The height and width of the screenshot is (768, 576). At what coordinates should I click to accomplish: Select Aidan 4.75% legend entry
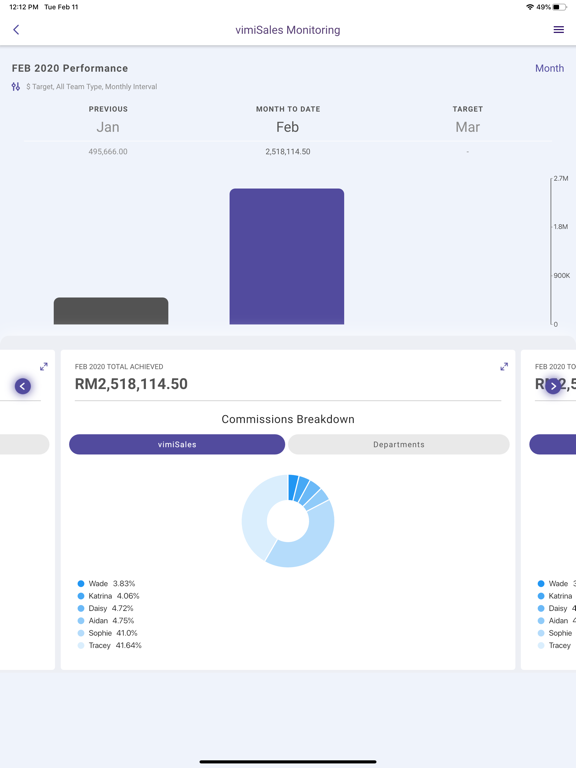pyautogui.click(x=106, y=620)
